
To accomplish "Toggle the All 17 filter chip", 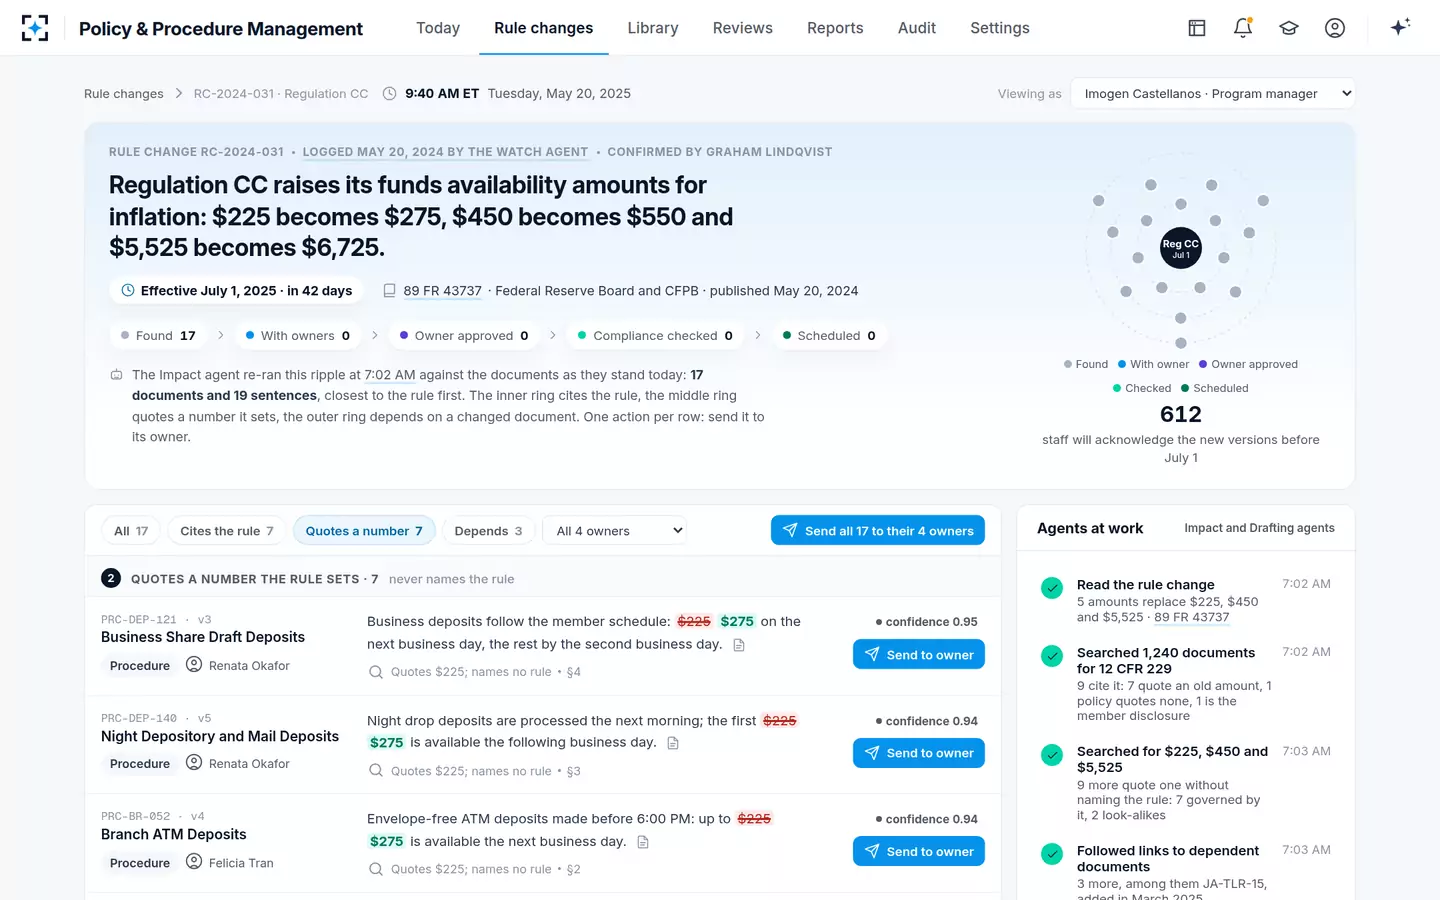I will 131,531.
